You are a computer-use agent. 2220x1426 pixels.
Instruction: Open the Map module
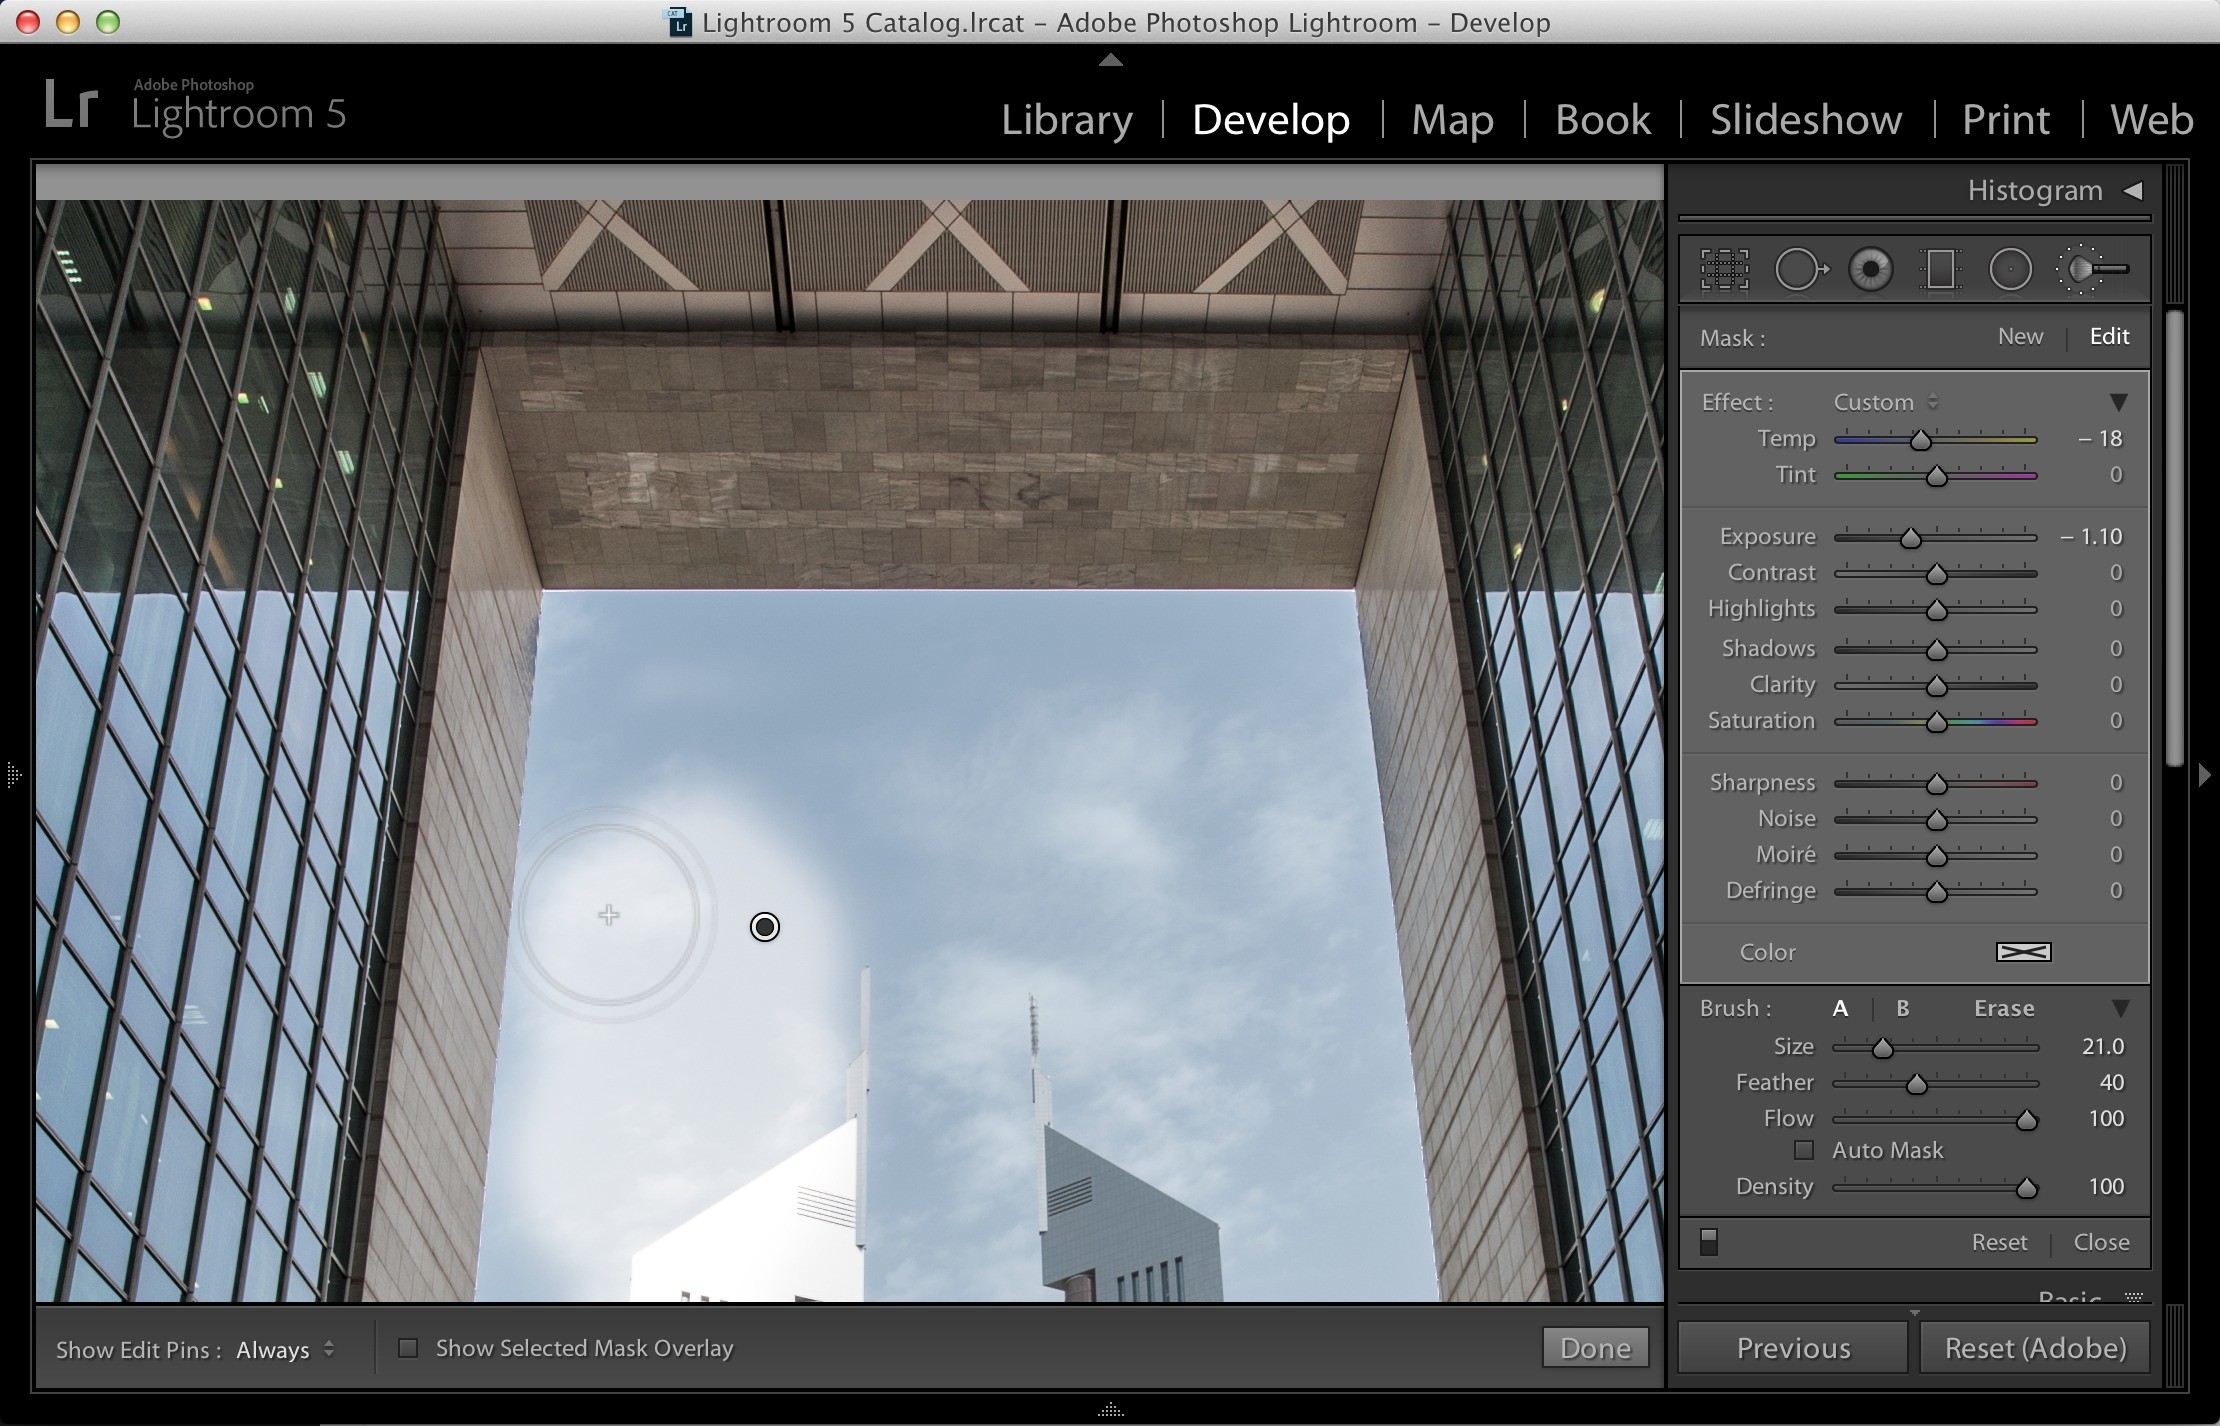coord(1452,120)
